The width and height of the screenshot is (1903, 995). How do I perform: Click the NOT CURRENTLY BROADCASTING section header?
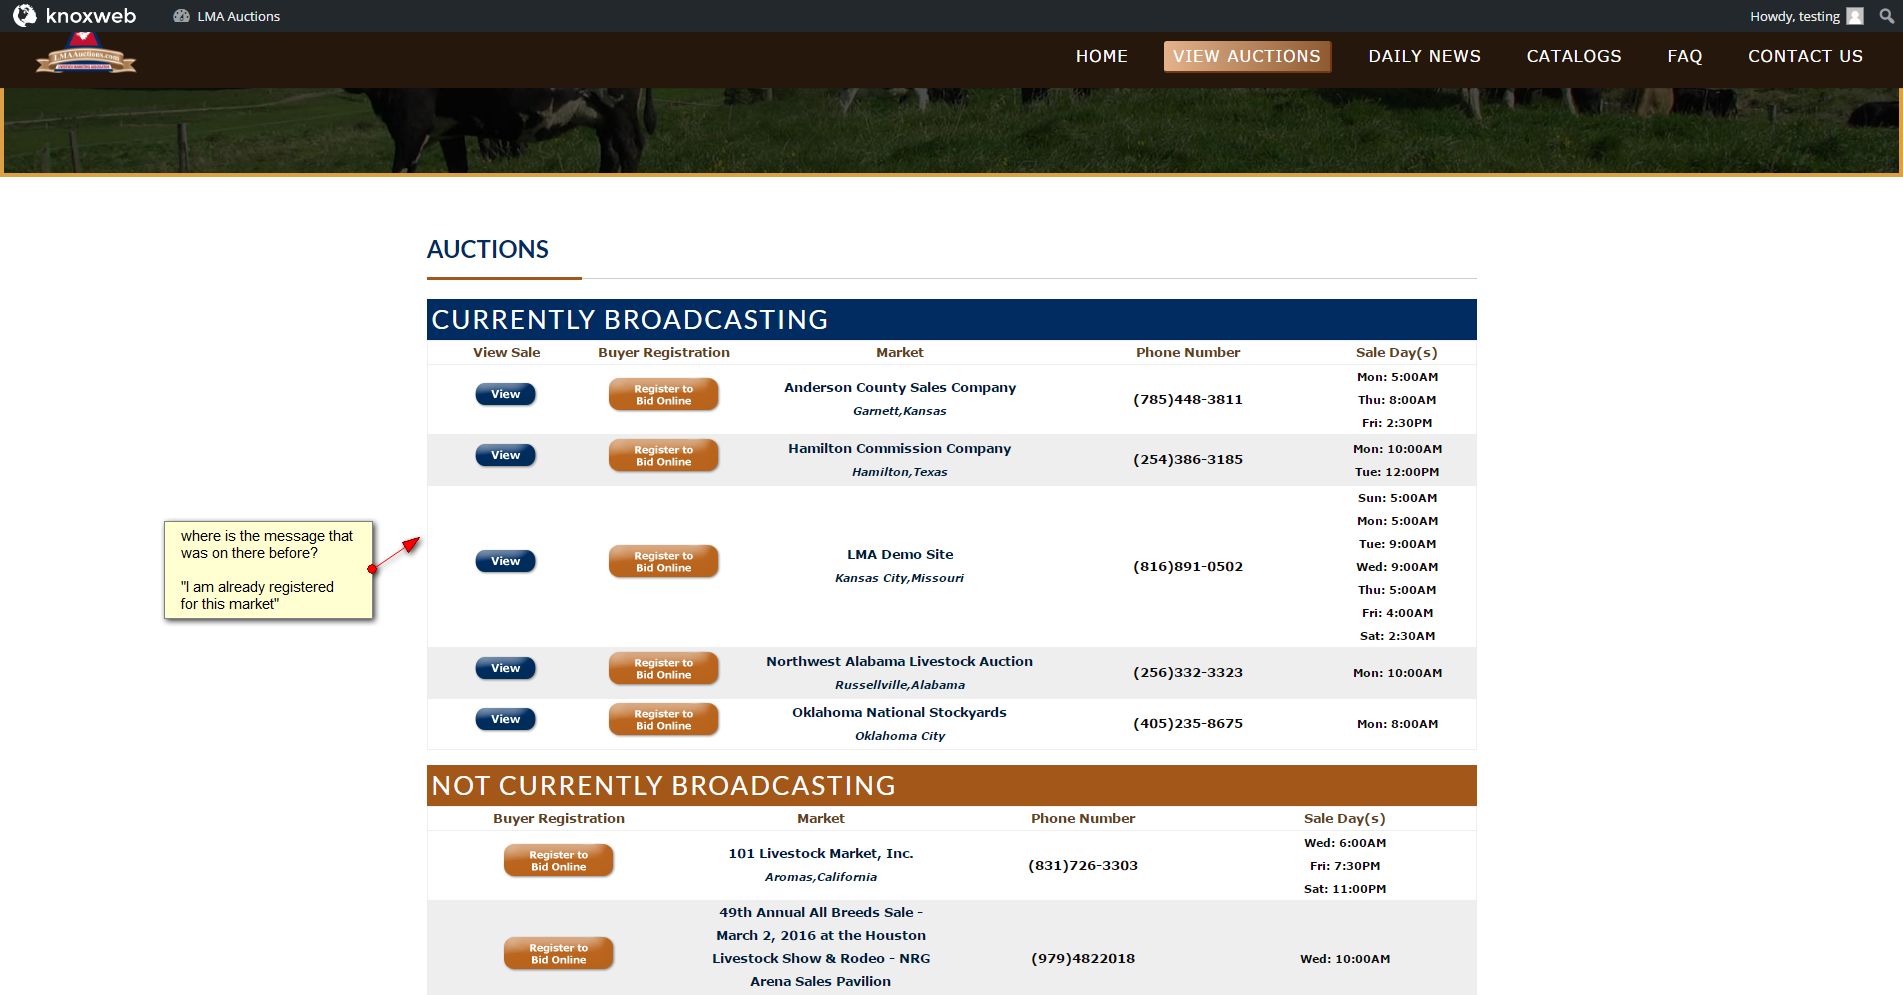pos(952,786)
